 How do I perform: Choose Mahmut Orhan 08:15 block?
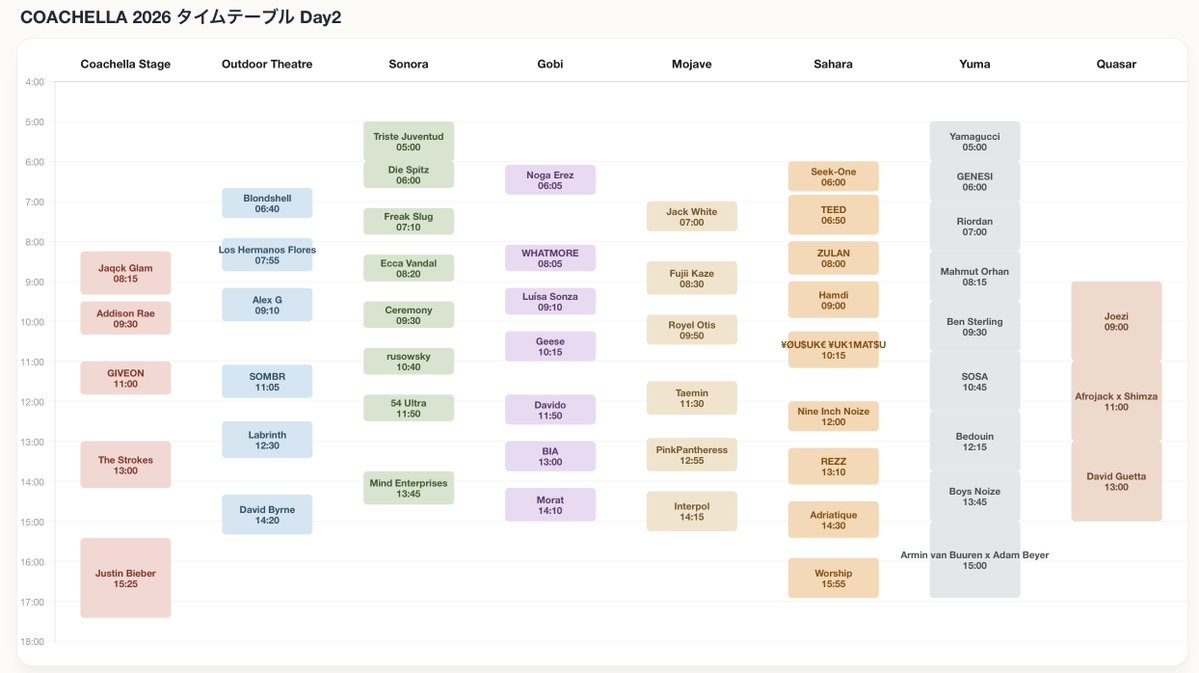(x=974, y=276)
